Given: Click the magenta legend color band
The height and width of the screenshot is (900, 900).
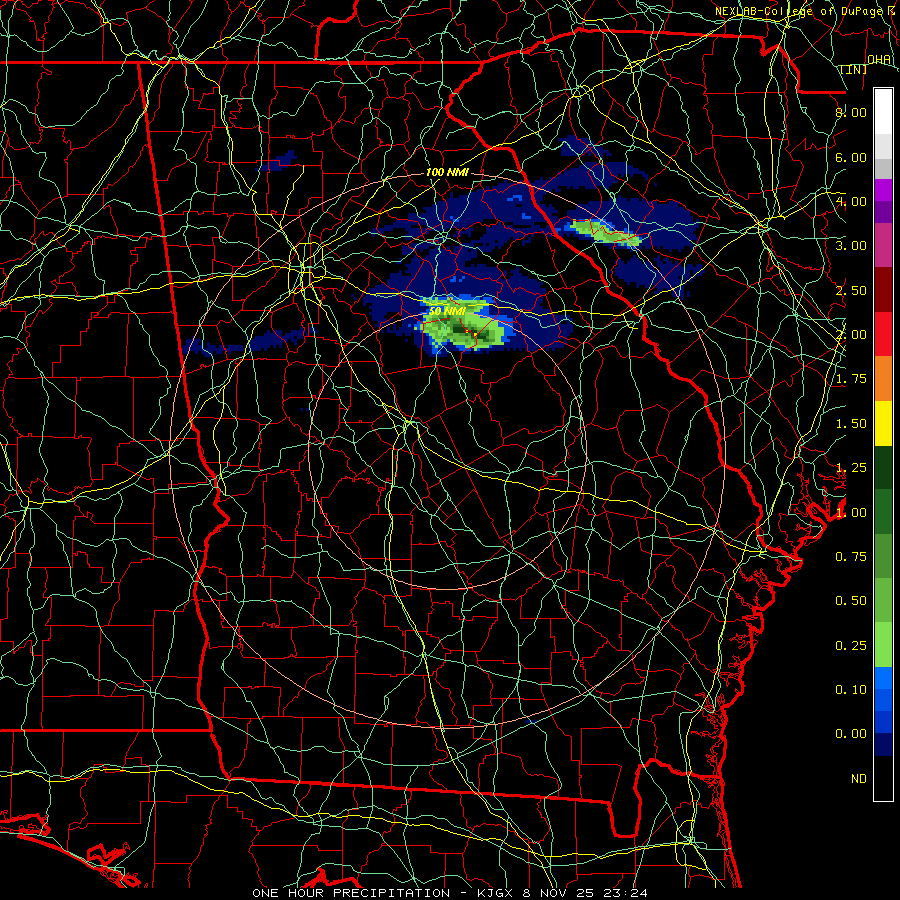Looking at the screenshot, I should click(x=883, y=190).
